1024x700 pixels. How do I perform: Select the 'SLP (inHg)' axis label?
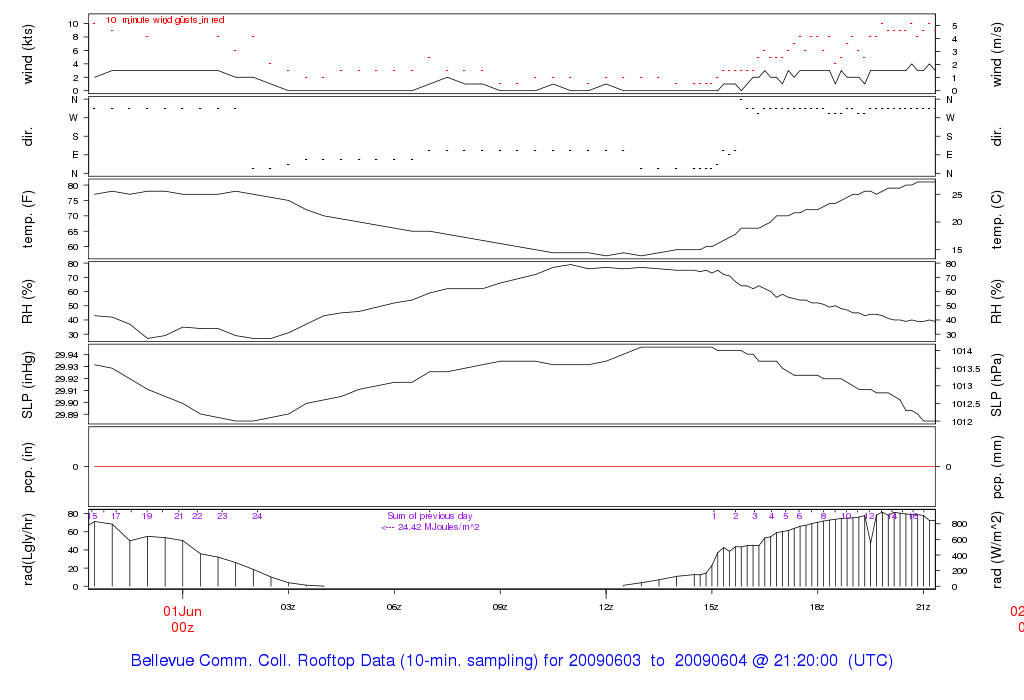28,385
